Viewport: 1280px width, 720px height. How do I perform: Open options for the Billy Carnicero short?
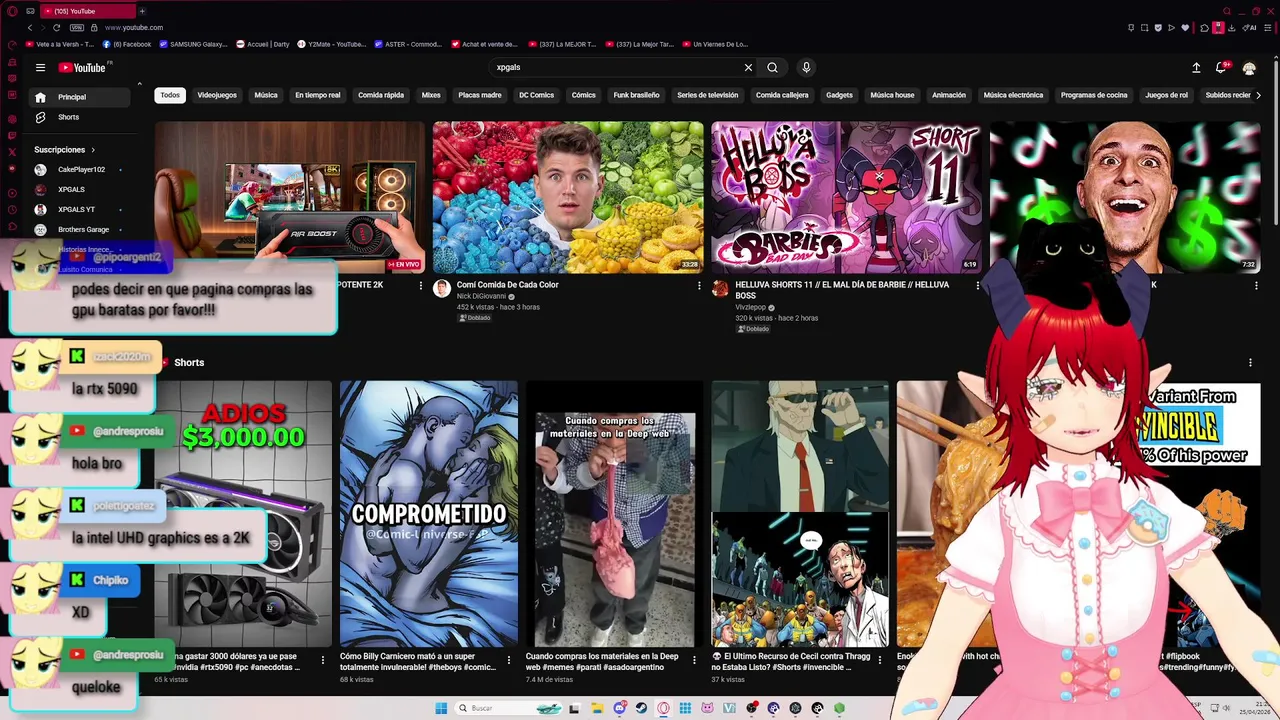(x=508, y=660)
